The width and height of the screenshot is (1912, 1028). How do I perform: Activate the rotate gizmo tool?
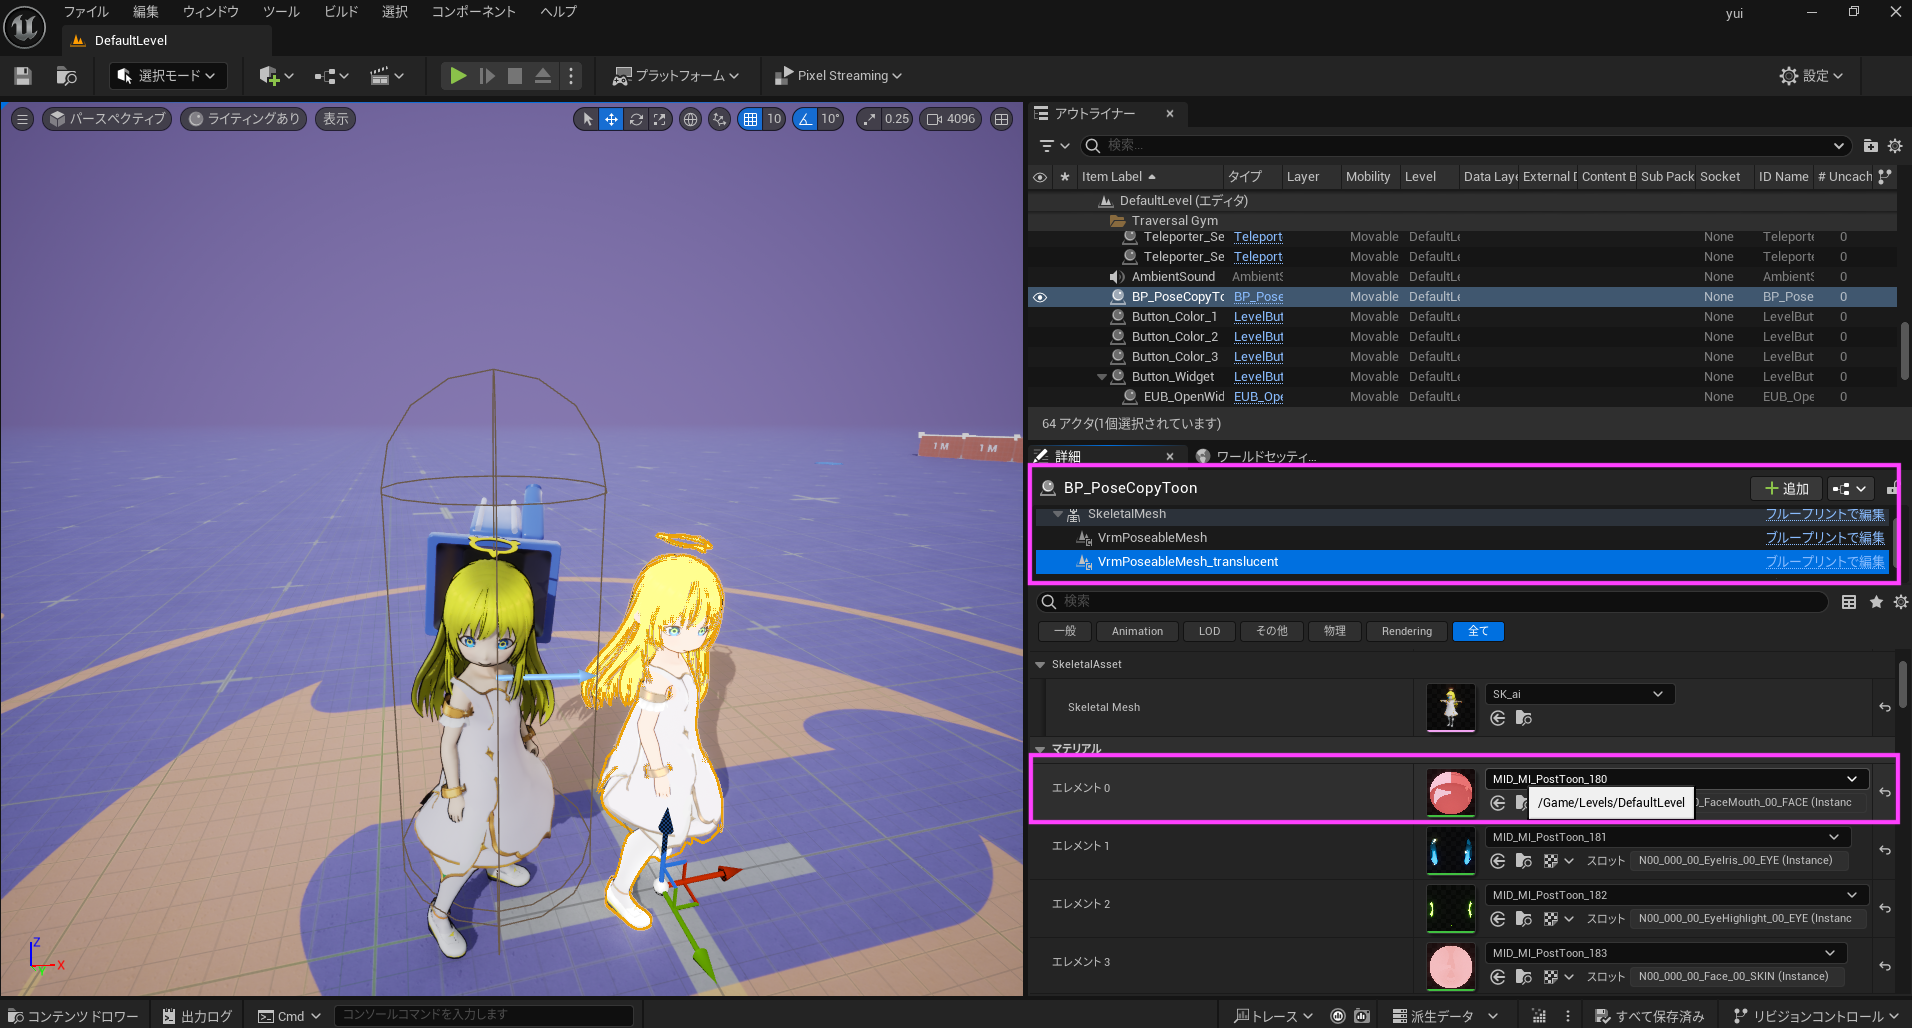click(636, 119)
